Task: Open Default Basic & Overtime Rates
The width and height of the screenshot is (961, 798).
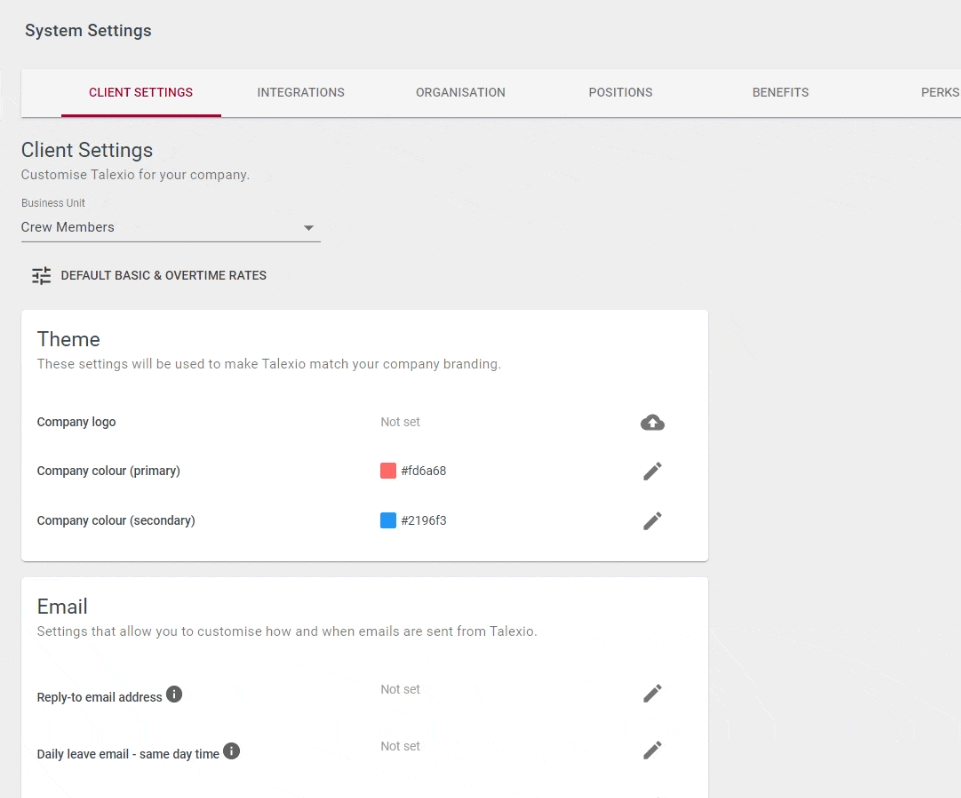Action: 163,276
